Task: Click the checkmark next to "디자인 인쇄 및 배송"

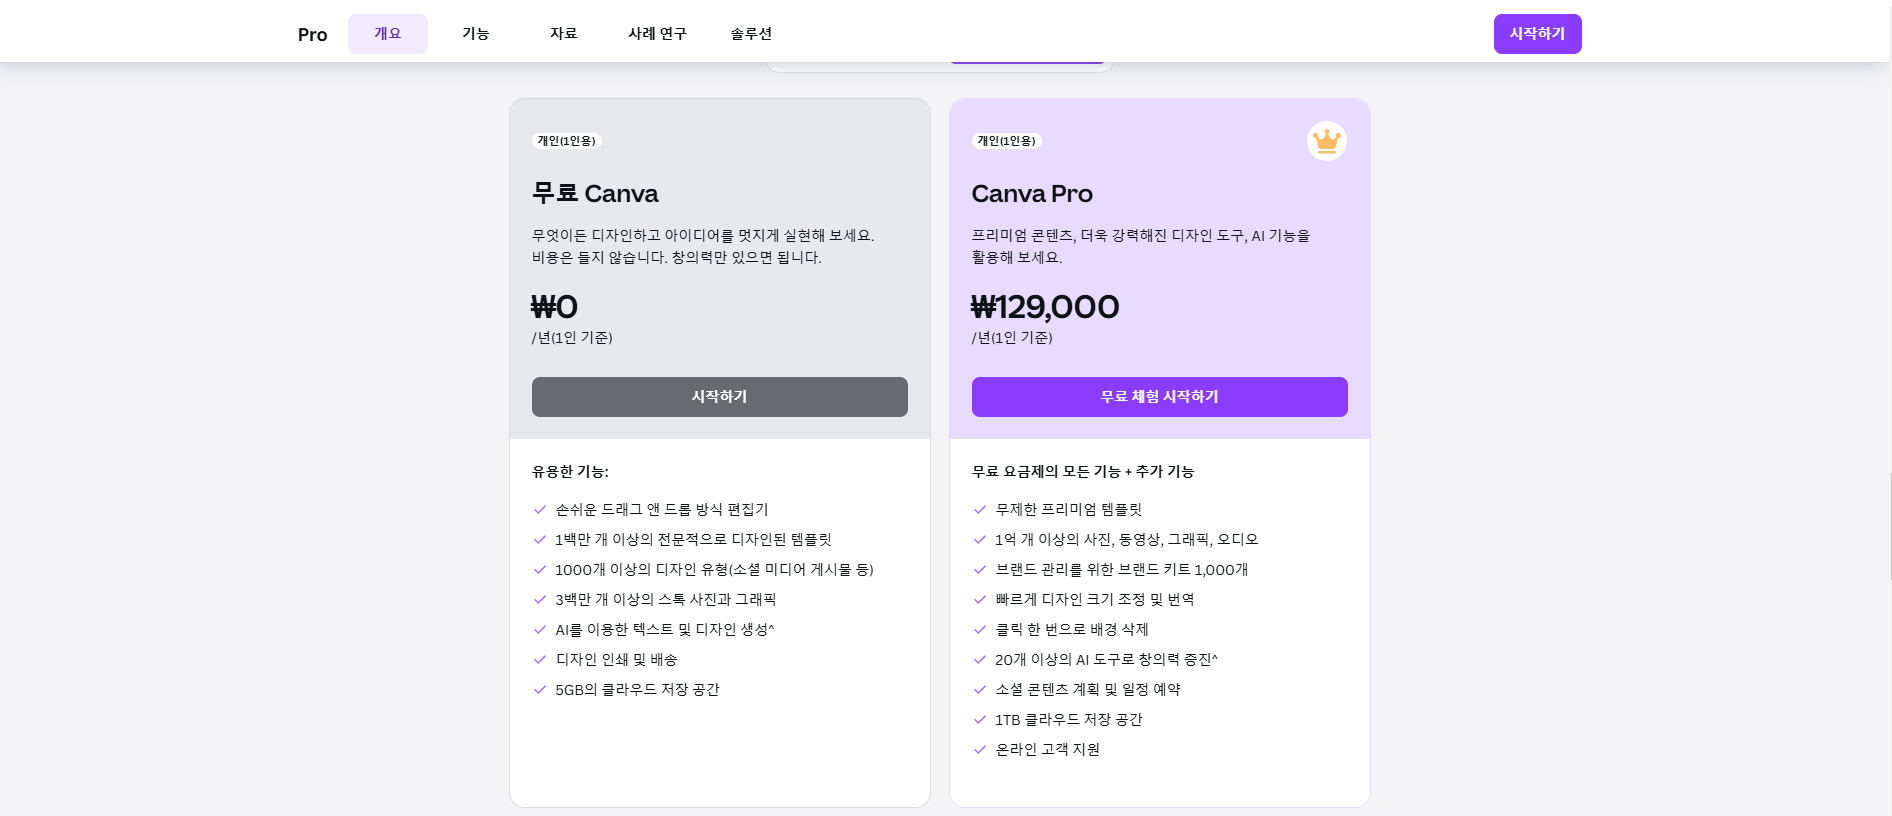Action: [540, 660]
